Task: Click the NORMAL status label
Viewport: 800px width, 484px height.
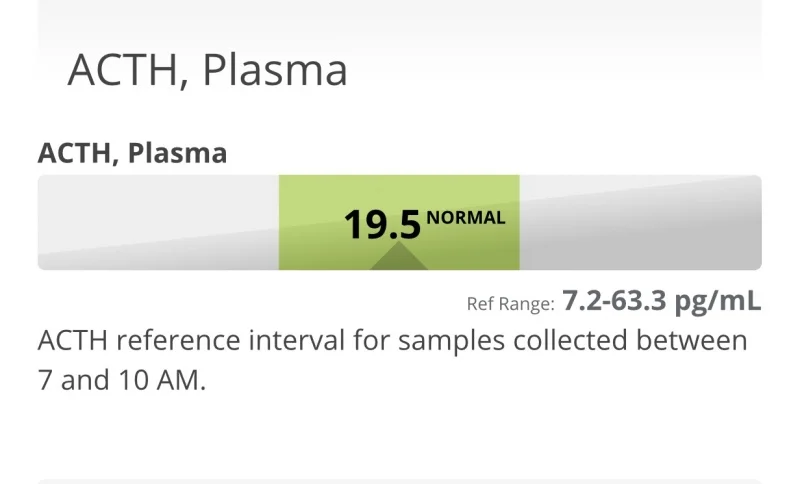Action: [466, 218]
